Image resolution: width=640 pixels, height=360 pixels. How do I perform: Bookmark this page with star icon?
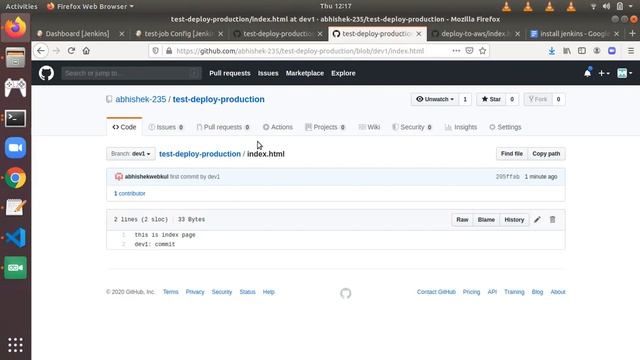pos(482,51)
